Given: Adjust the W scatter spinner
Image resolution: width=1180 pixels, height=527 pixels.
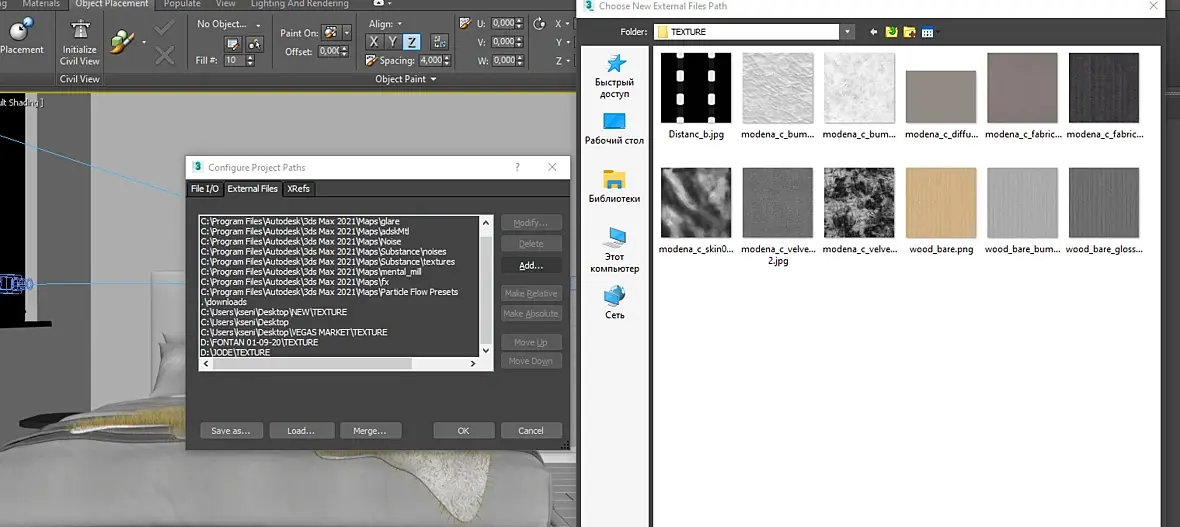Looking at the screenshot, I should [x=519, y=60].
